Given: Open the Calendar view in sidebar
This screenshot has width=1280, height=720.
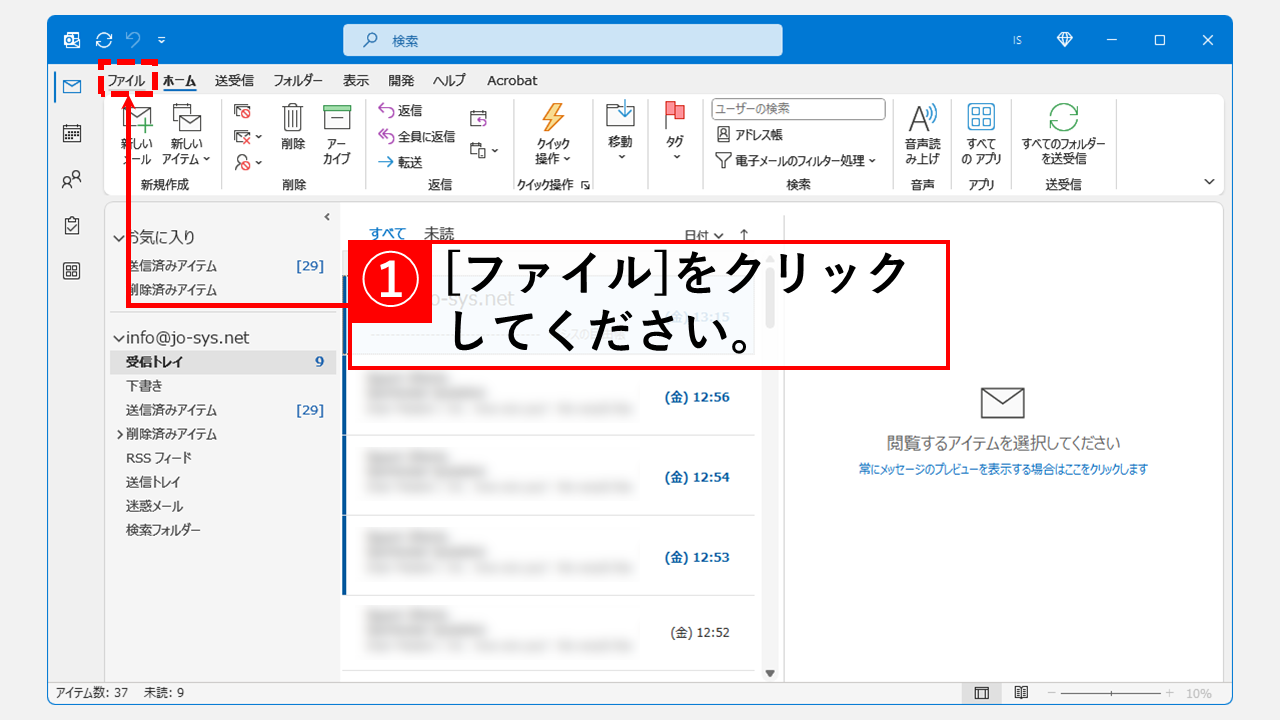Looking at the screenshot, I should (71, 133).
